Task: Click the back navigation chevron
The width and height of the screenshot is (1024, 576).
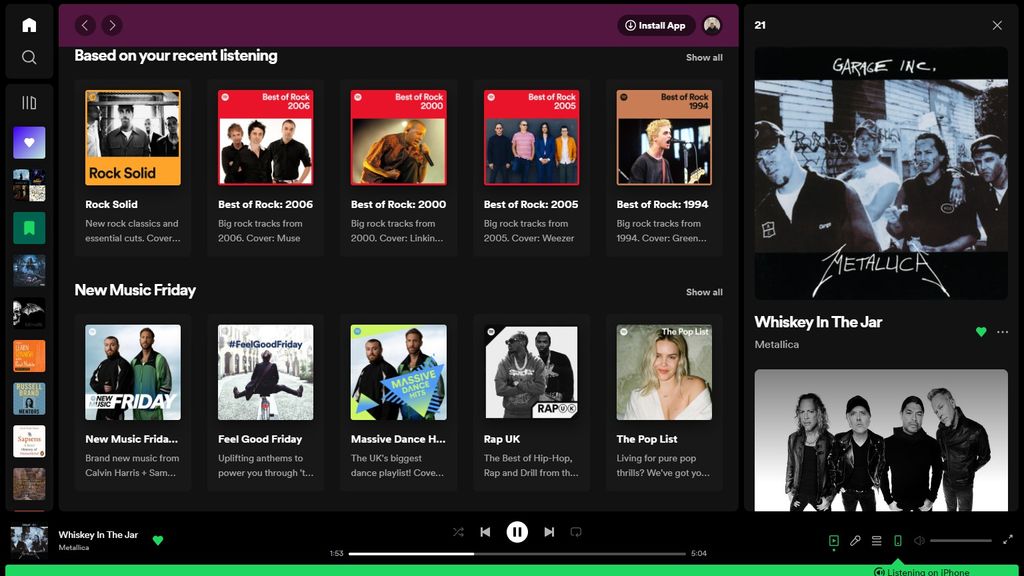Action: (85, 25)
